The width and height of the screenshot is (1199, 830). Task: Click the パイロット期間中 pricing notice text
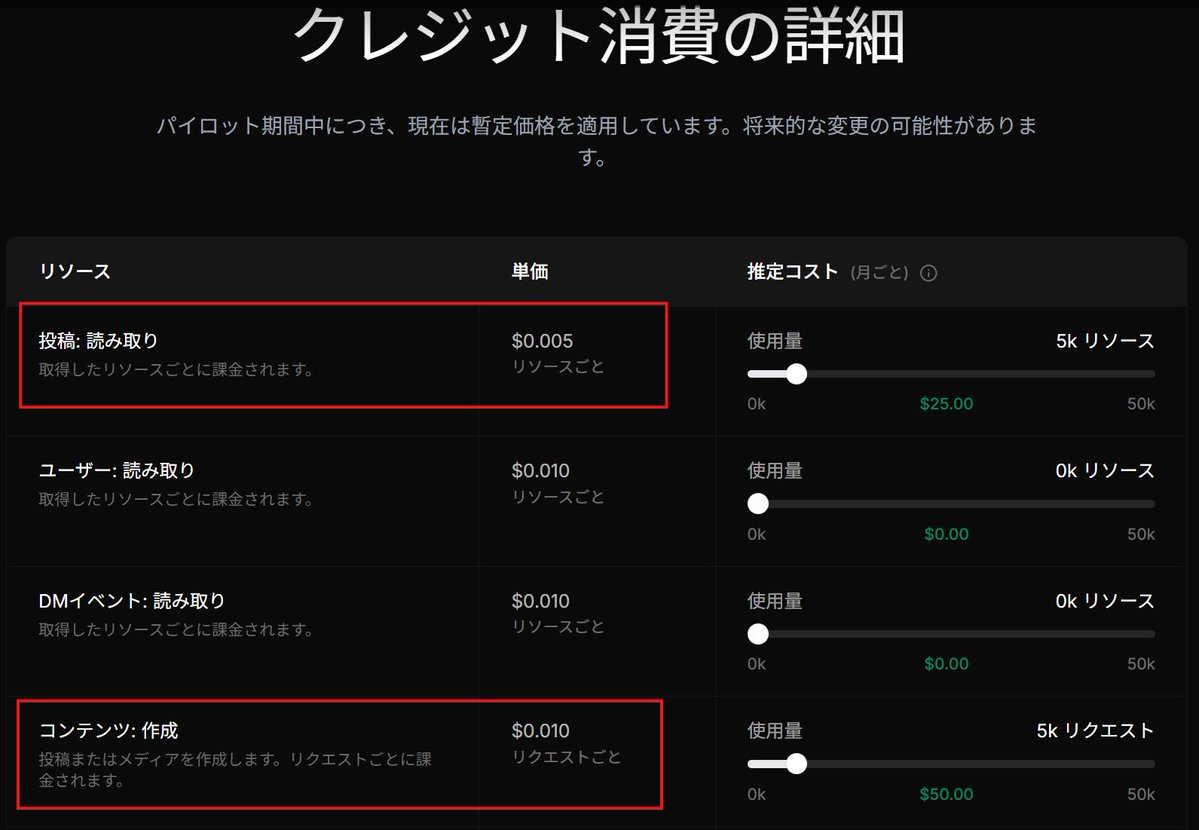[x=596, y=141]
